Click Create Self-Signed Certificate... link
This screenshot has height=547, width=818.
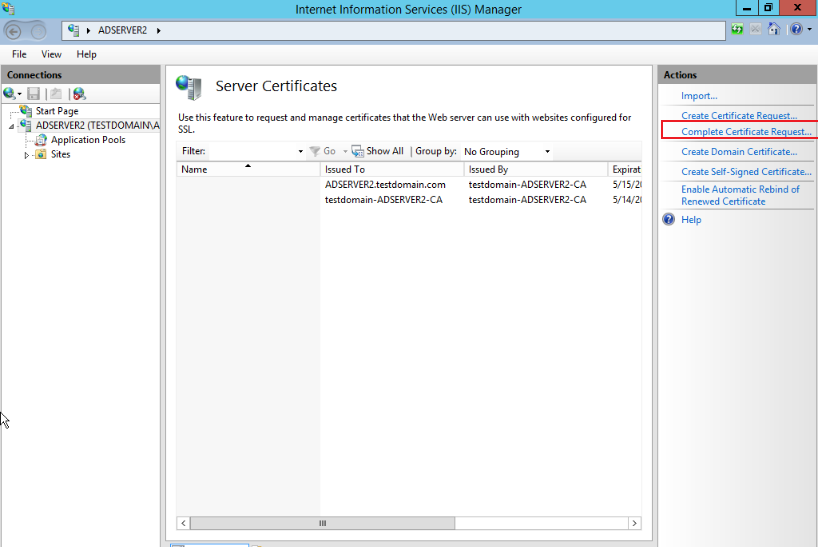click(x=747, y=172)
